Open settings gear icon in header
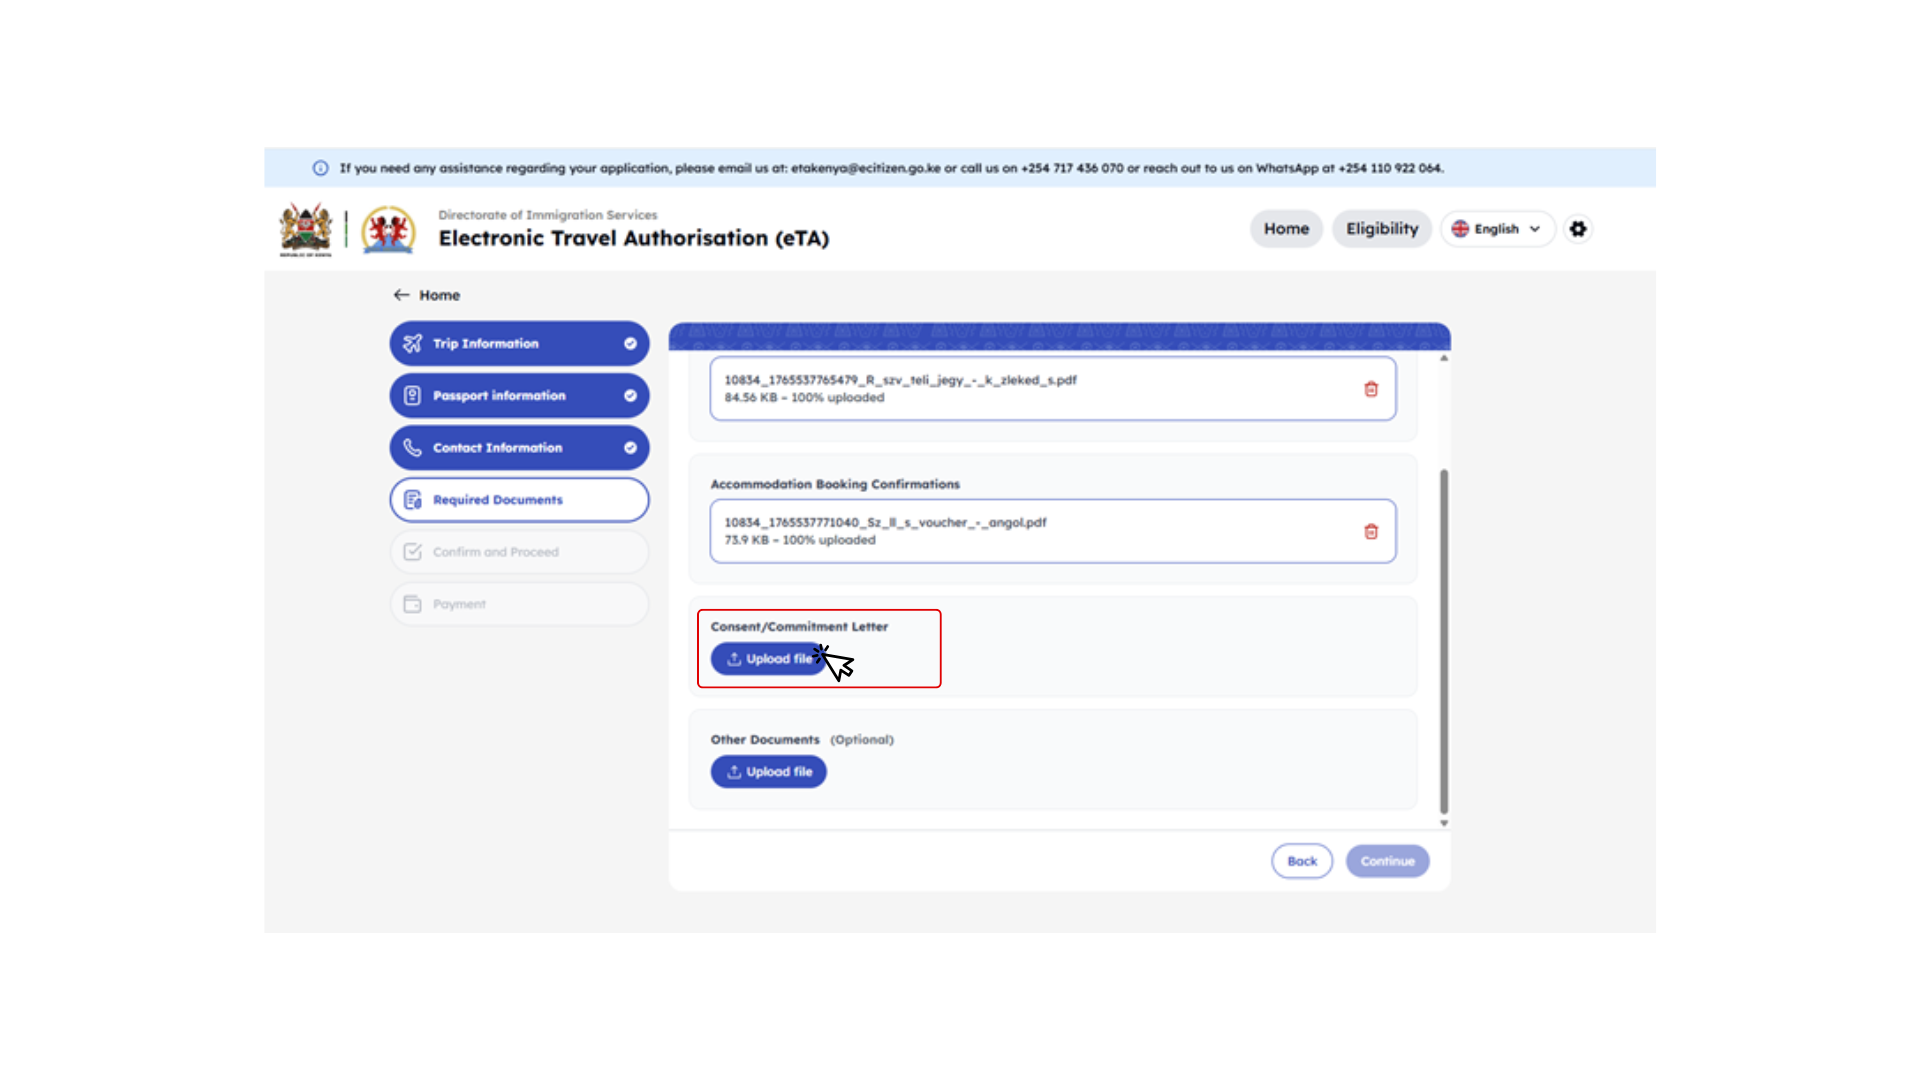Screen dimensions: 1920x1080 [1578, 229]
